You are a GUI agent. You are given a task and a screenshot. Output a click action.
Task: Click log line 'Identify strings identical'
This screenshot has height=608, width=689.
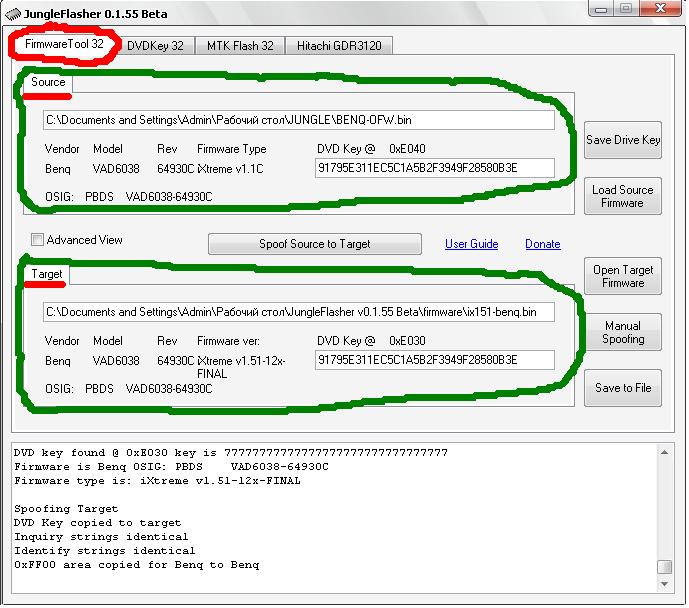105,551
